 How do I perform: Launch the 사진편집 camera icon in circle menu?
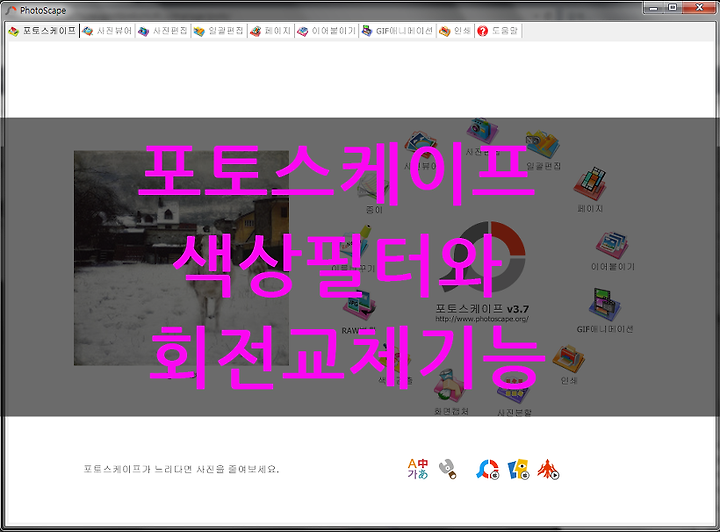(x=482, y=130)
